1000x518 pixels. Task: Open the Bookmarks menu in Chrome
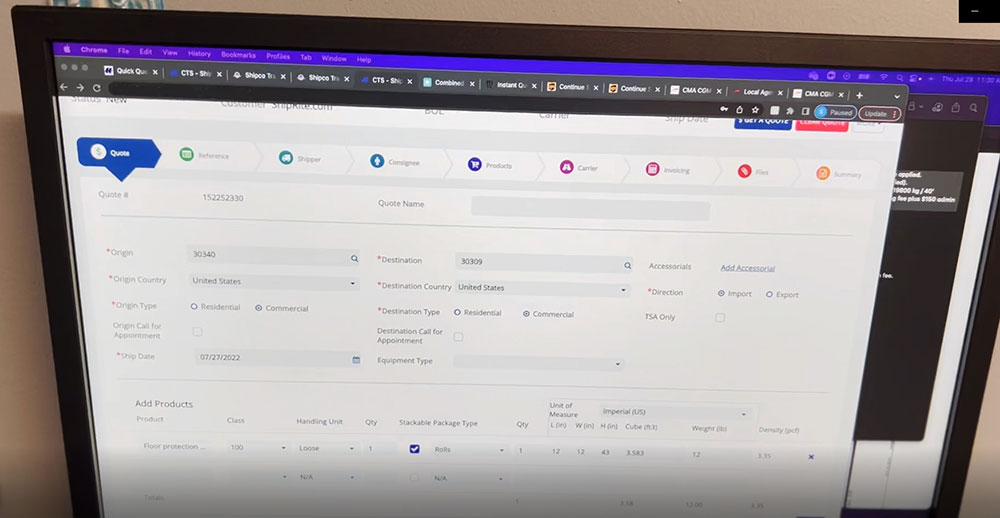[238, 55]
